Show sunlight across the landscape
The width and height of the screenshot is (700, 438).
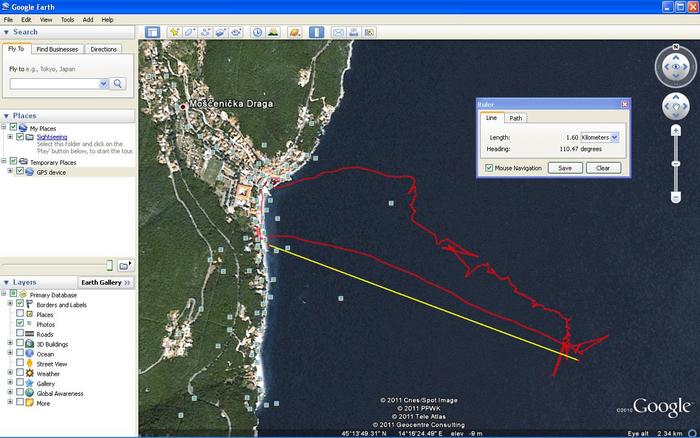(271, 32)
